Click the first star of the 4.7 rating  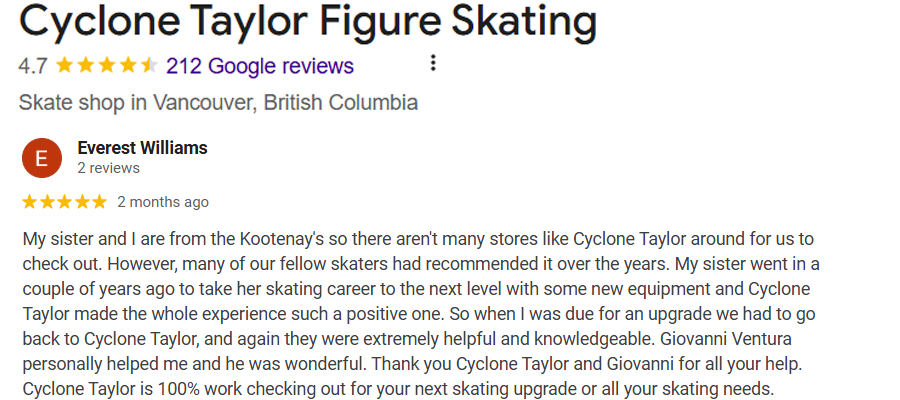tap(65, 66)
